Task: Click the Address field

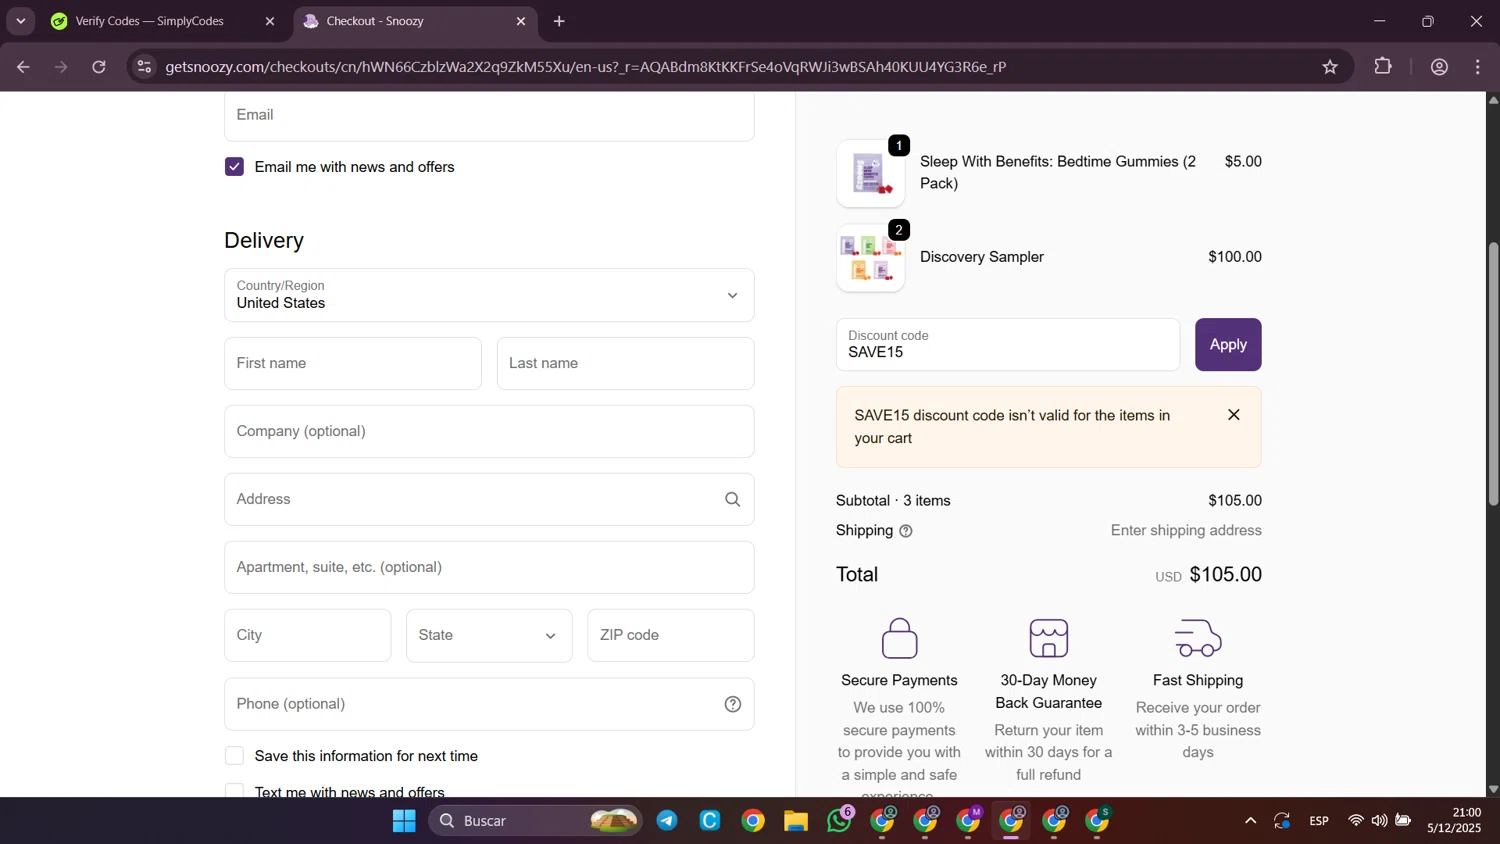Action: tap(489, 499)
